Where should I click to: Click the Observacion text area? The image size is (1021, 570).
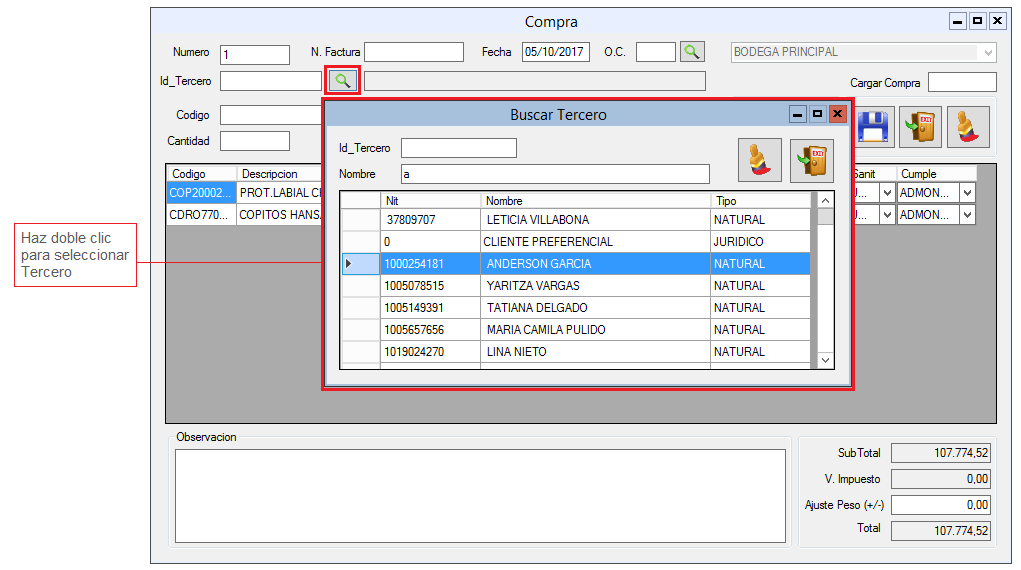480,495
